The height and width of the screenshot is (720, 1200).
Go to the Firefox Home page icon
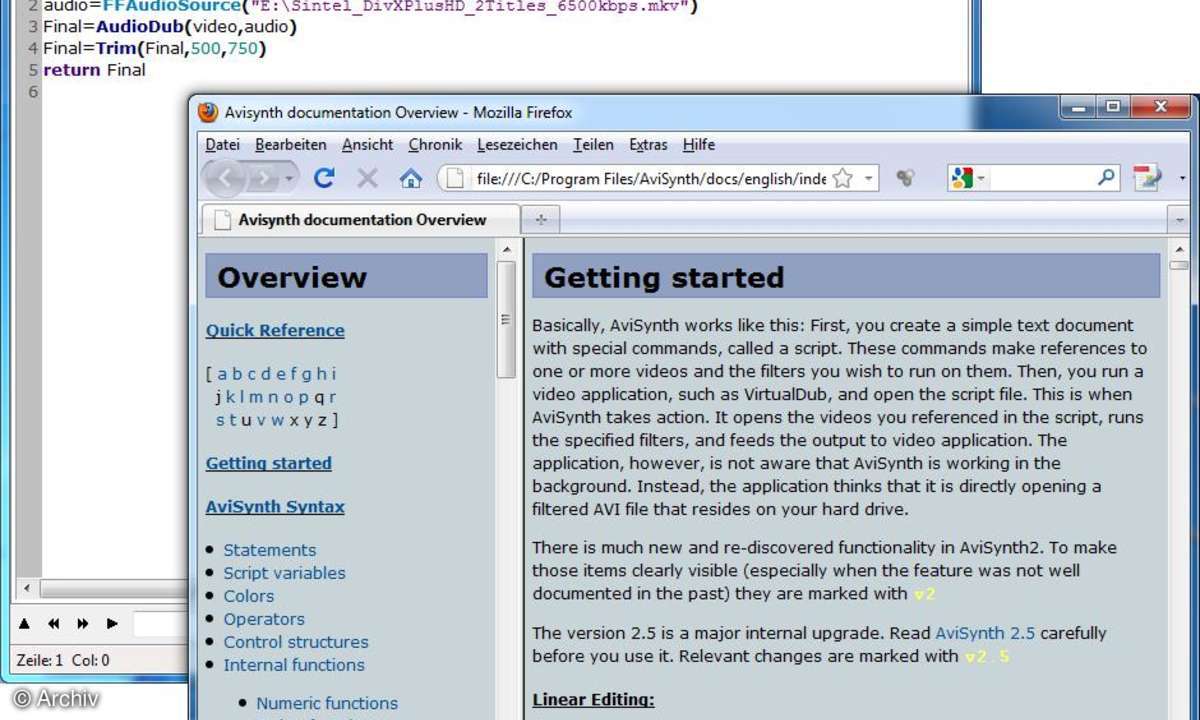(411, 178)
